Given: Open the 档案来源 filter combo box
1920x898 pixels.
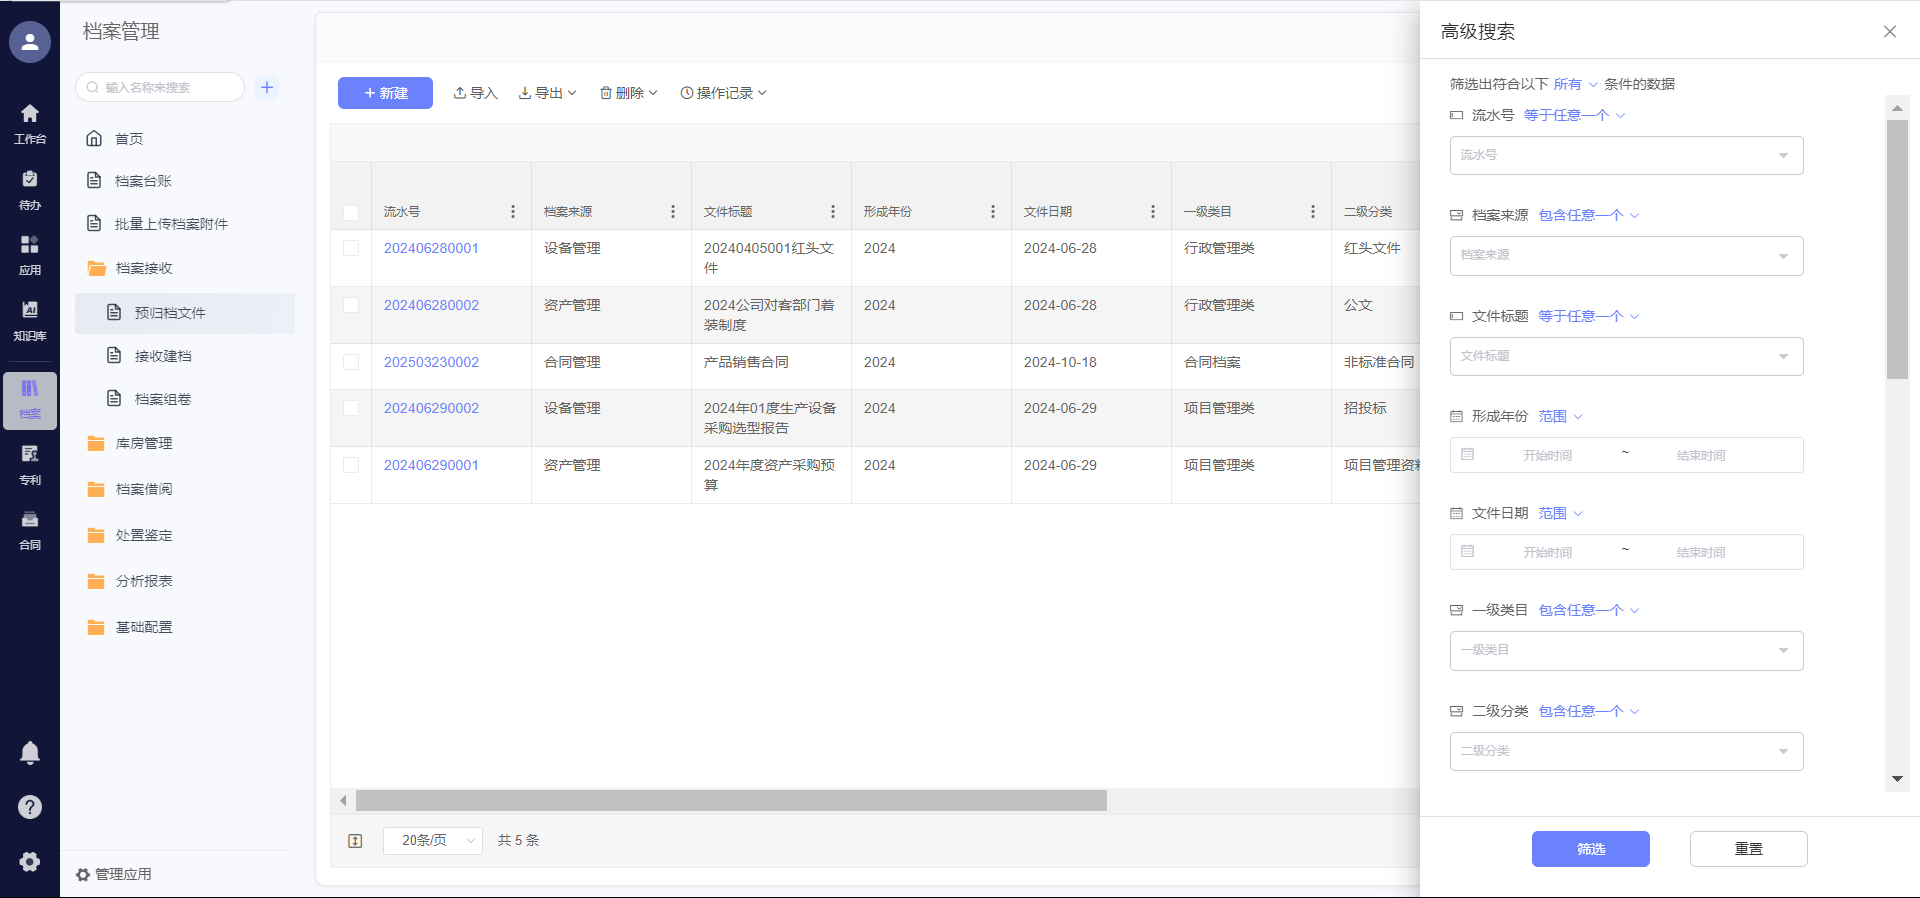Looking at the screenshot, I should click(1626, 256).
